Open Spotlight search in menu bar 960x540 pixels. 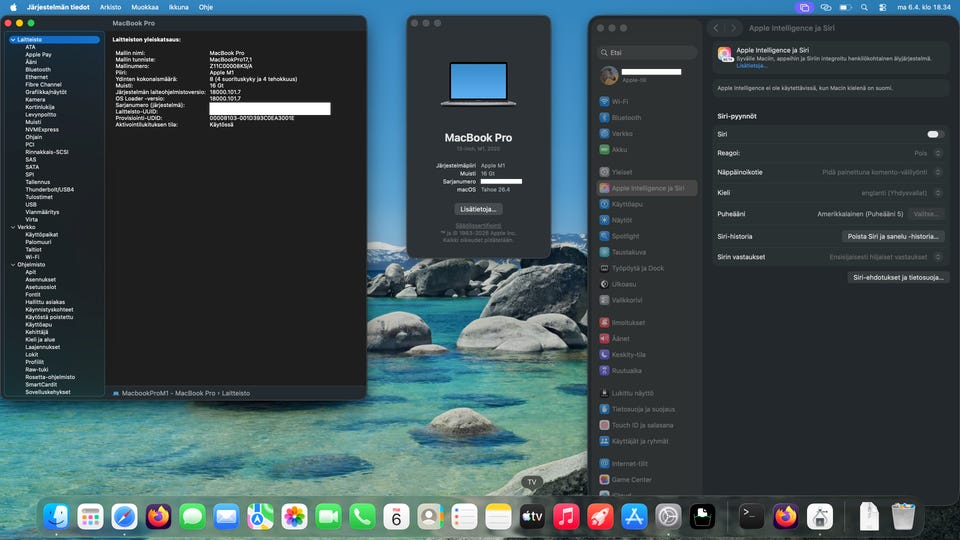864,7
